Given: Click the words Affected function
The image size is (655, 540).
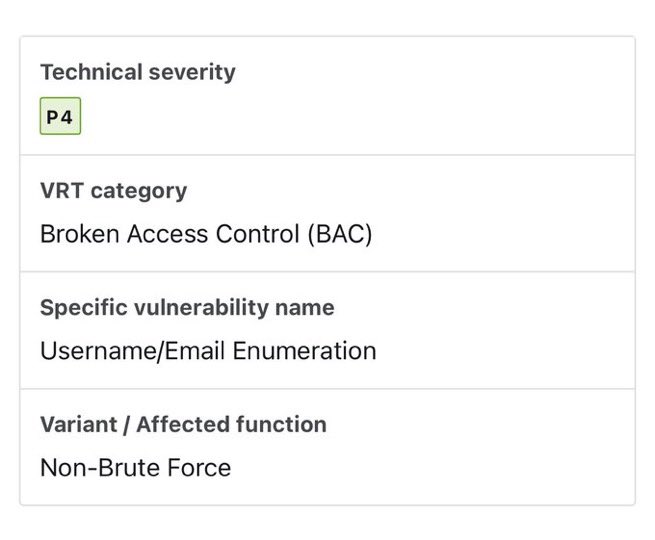Looking at the screenshot, I should (x=231, y=424).
